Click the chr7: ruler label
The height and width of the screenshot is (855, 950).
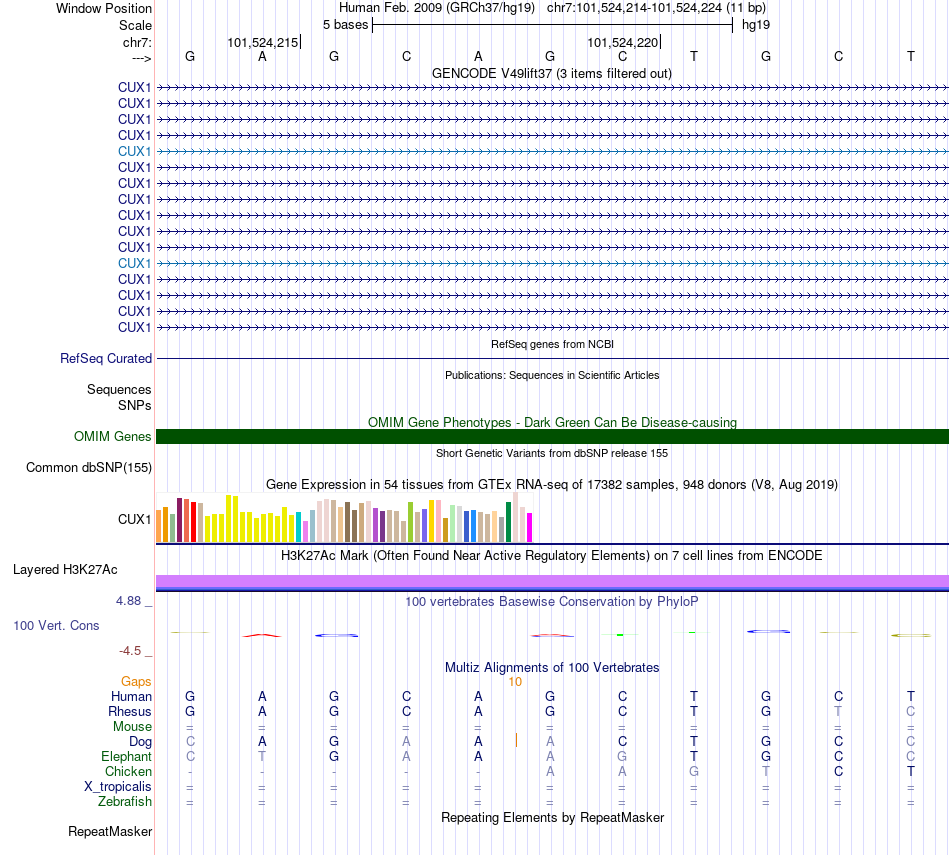point(137,42)
